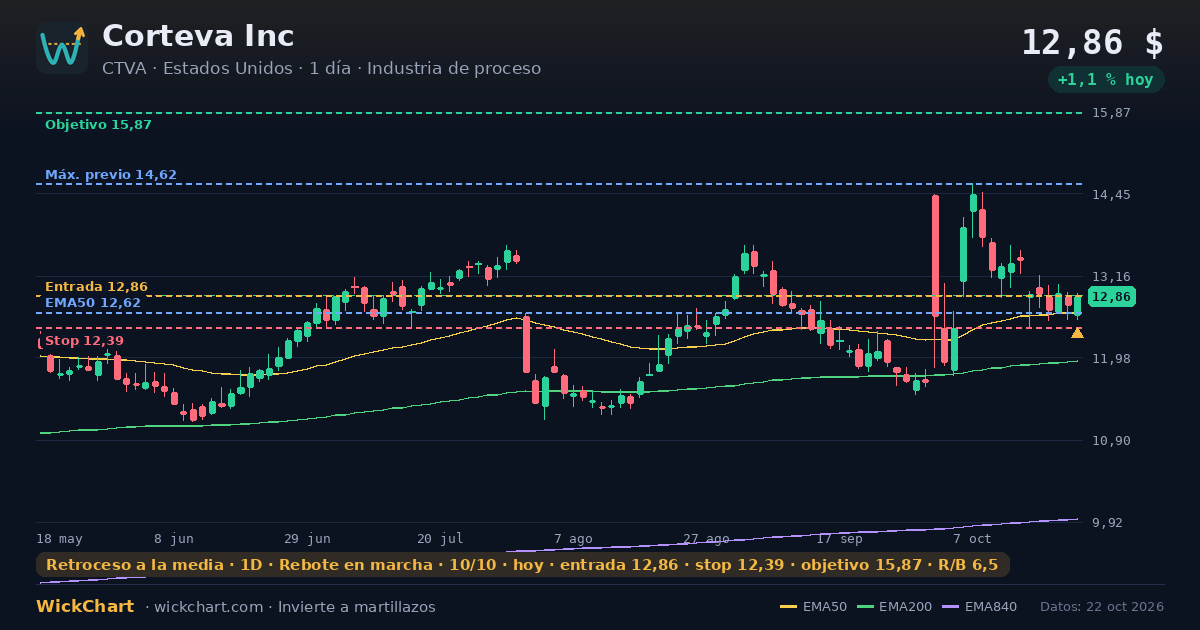Click the Retroceso a la media strategy summary banner
This screenshot has height=630, width=1200.
522,565
